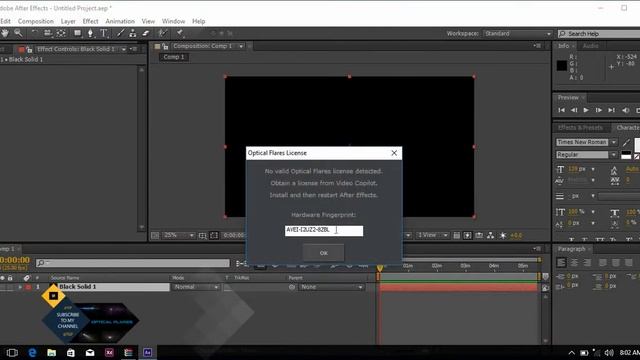Open the 1 View layout dropdown
Viewport: 640px width, 360px height.
432,236
